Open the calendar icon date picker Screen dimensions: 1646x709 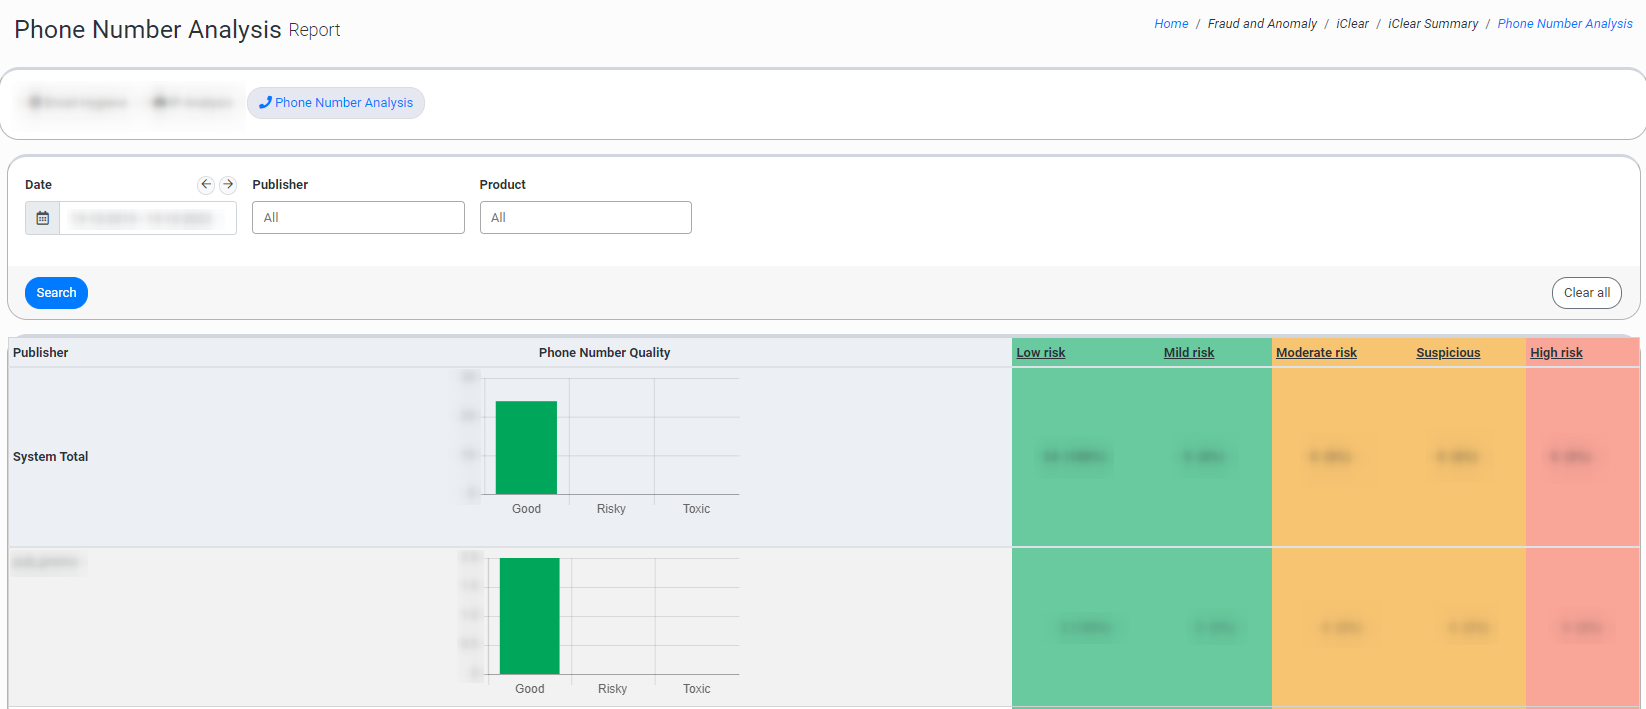[x=42, y=218]
